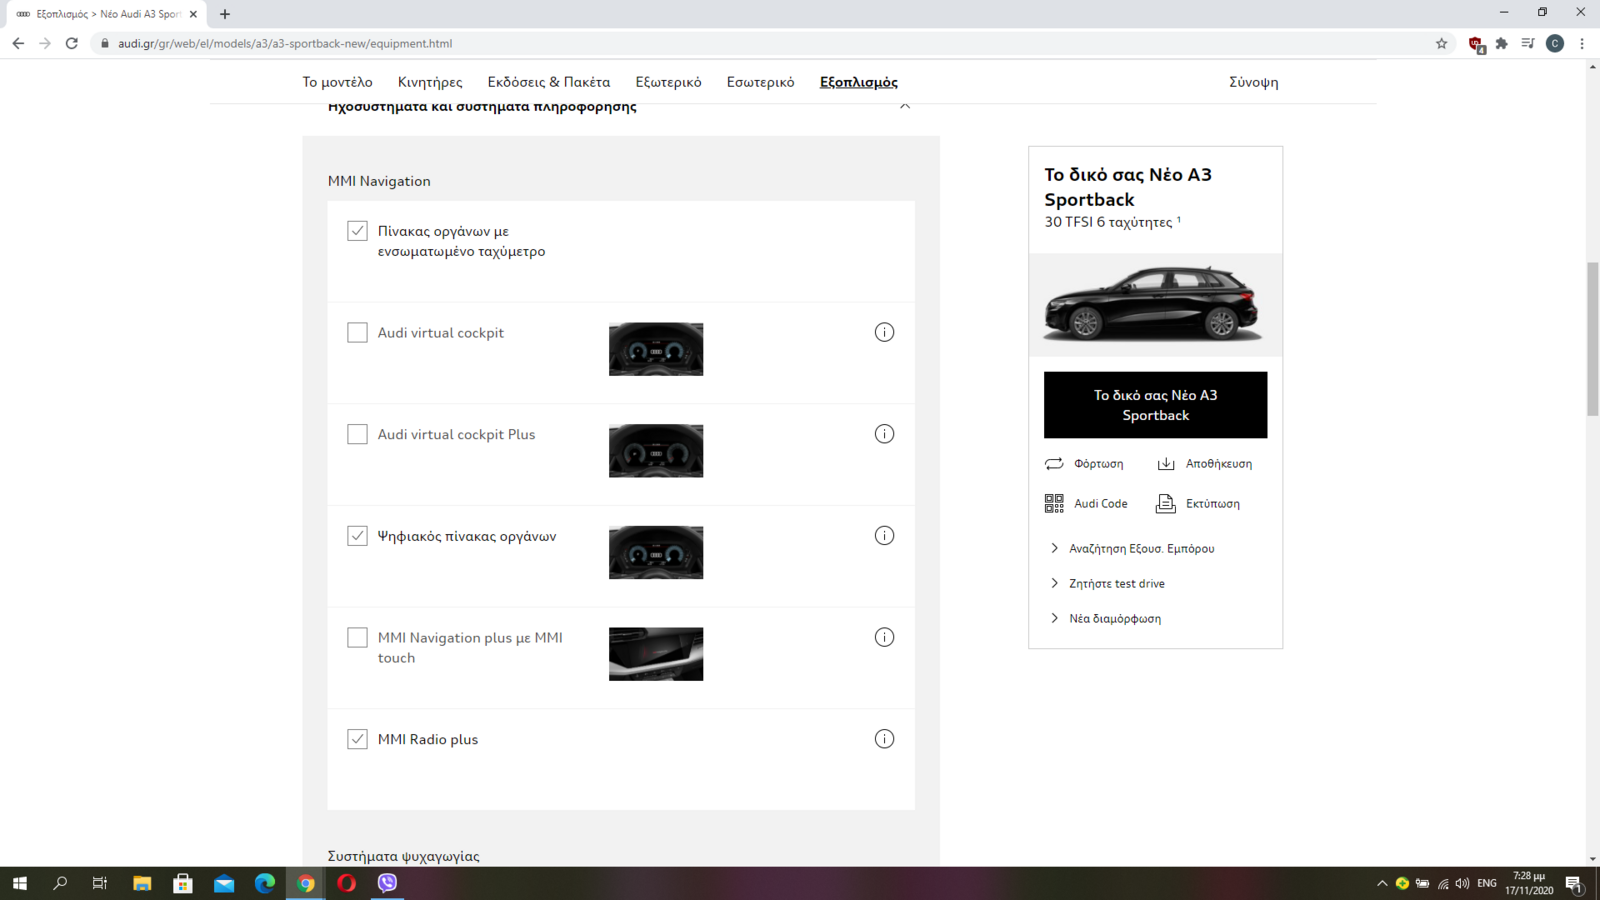Check MMI Navigation plus με MMI touch
This screenshot has width=1600, height=900.
[x=357, y=637]
